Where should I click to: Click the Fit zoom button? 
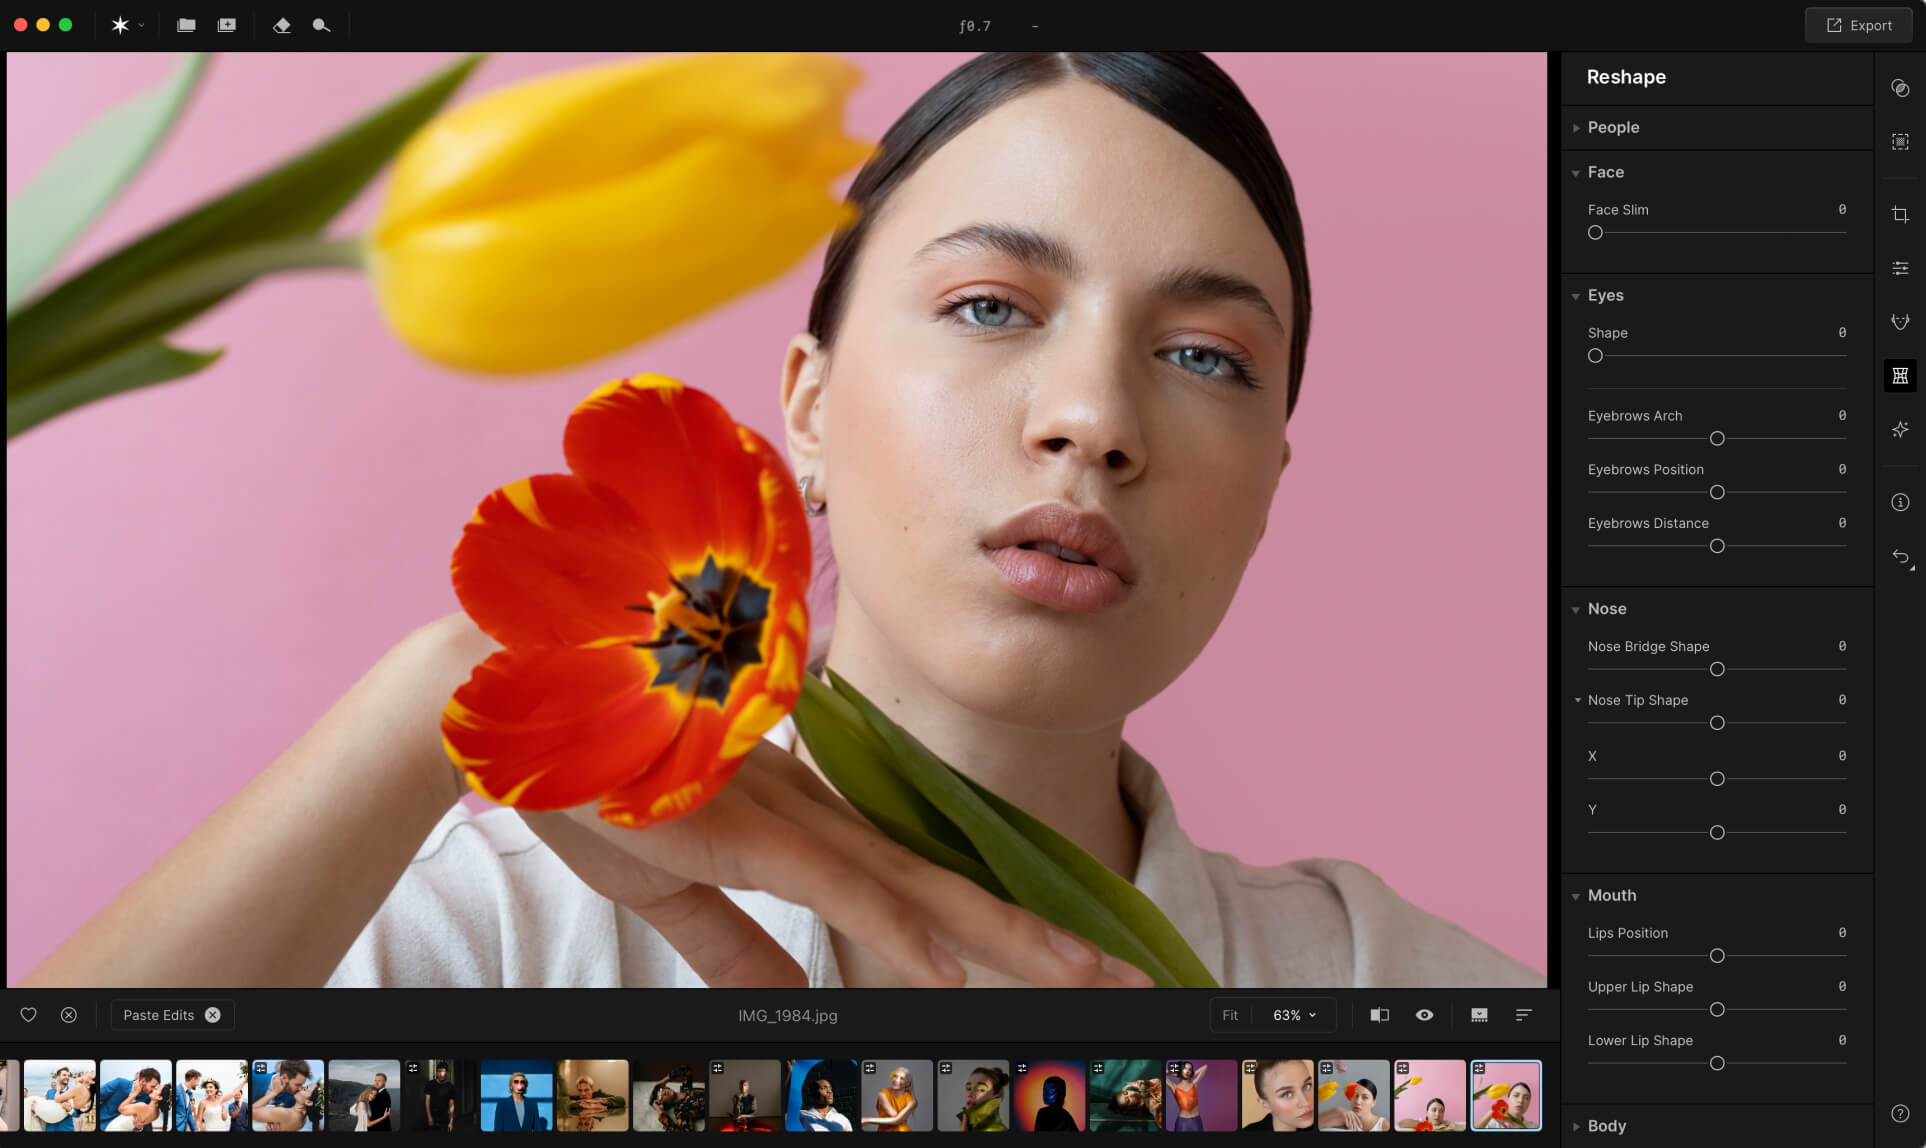1230,1015
